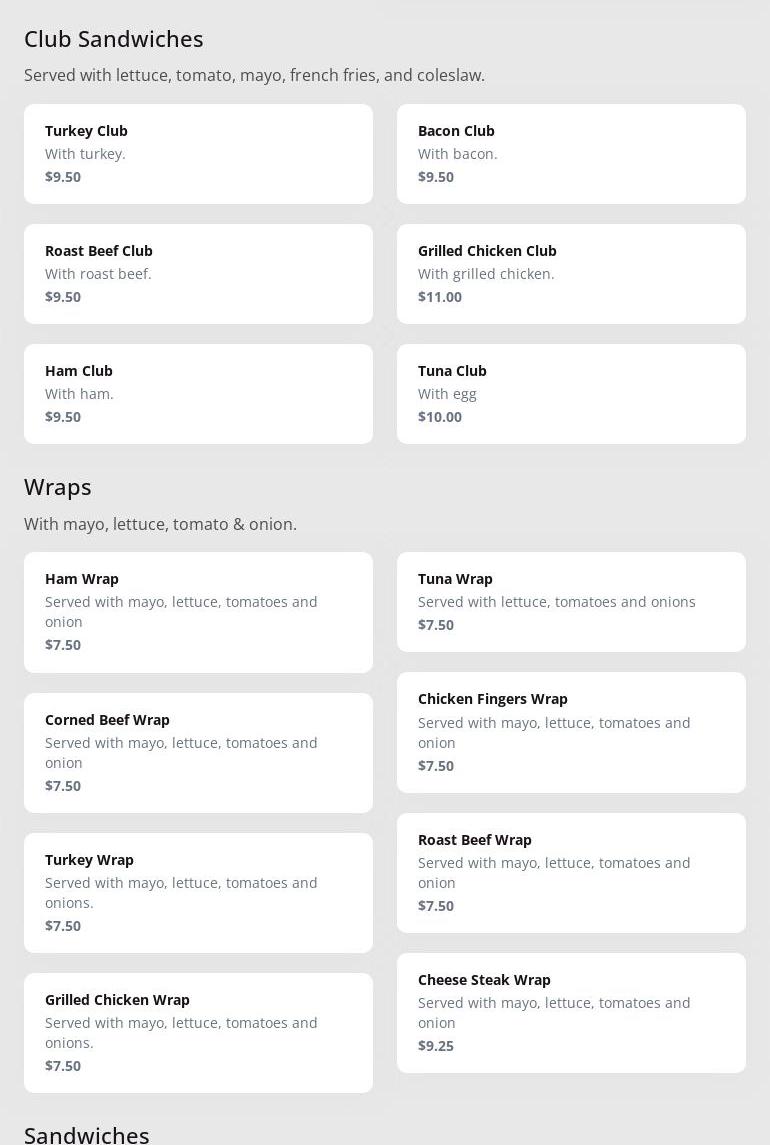Pick the Turkey Wrap item
The width and height of the screenshot is (770, 1145).
click(x=198, y=893)
